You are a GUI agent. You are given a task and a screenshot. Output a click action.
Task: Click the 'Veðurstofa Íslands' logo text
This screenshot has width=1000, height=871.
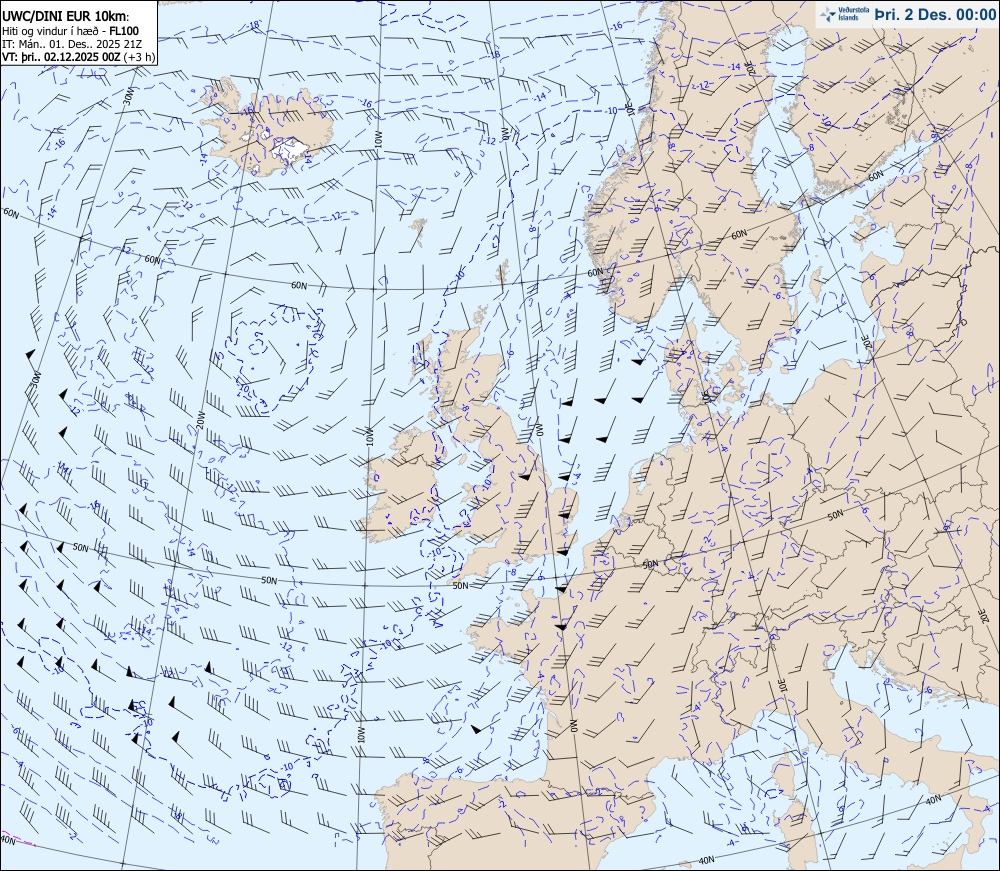853,14
